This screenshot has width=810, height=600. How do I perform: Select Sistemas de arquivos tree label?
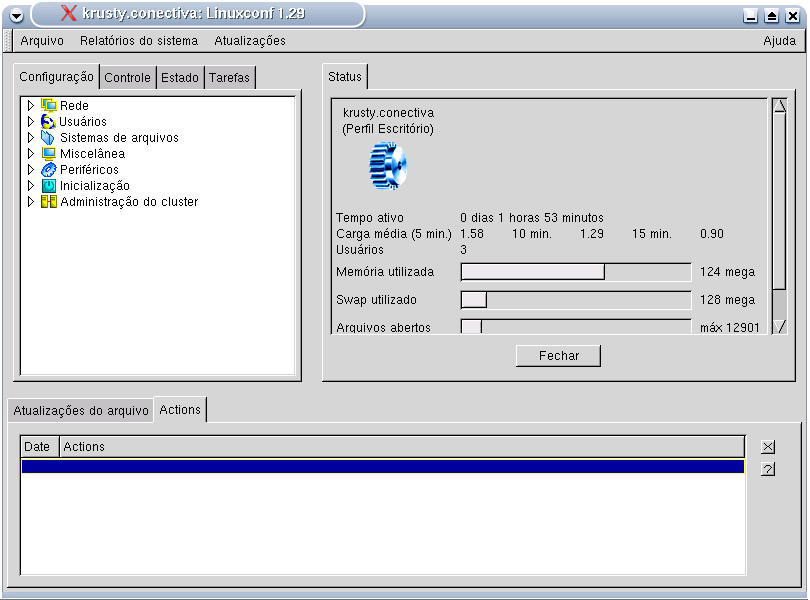click(x=119, y=137)
